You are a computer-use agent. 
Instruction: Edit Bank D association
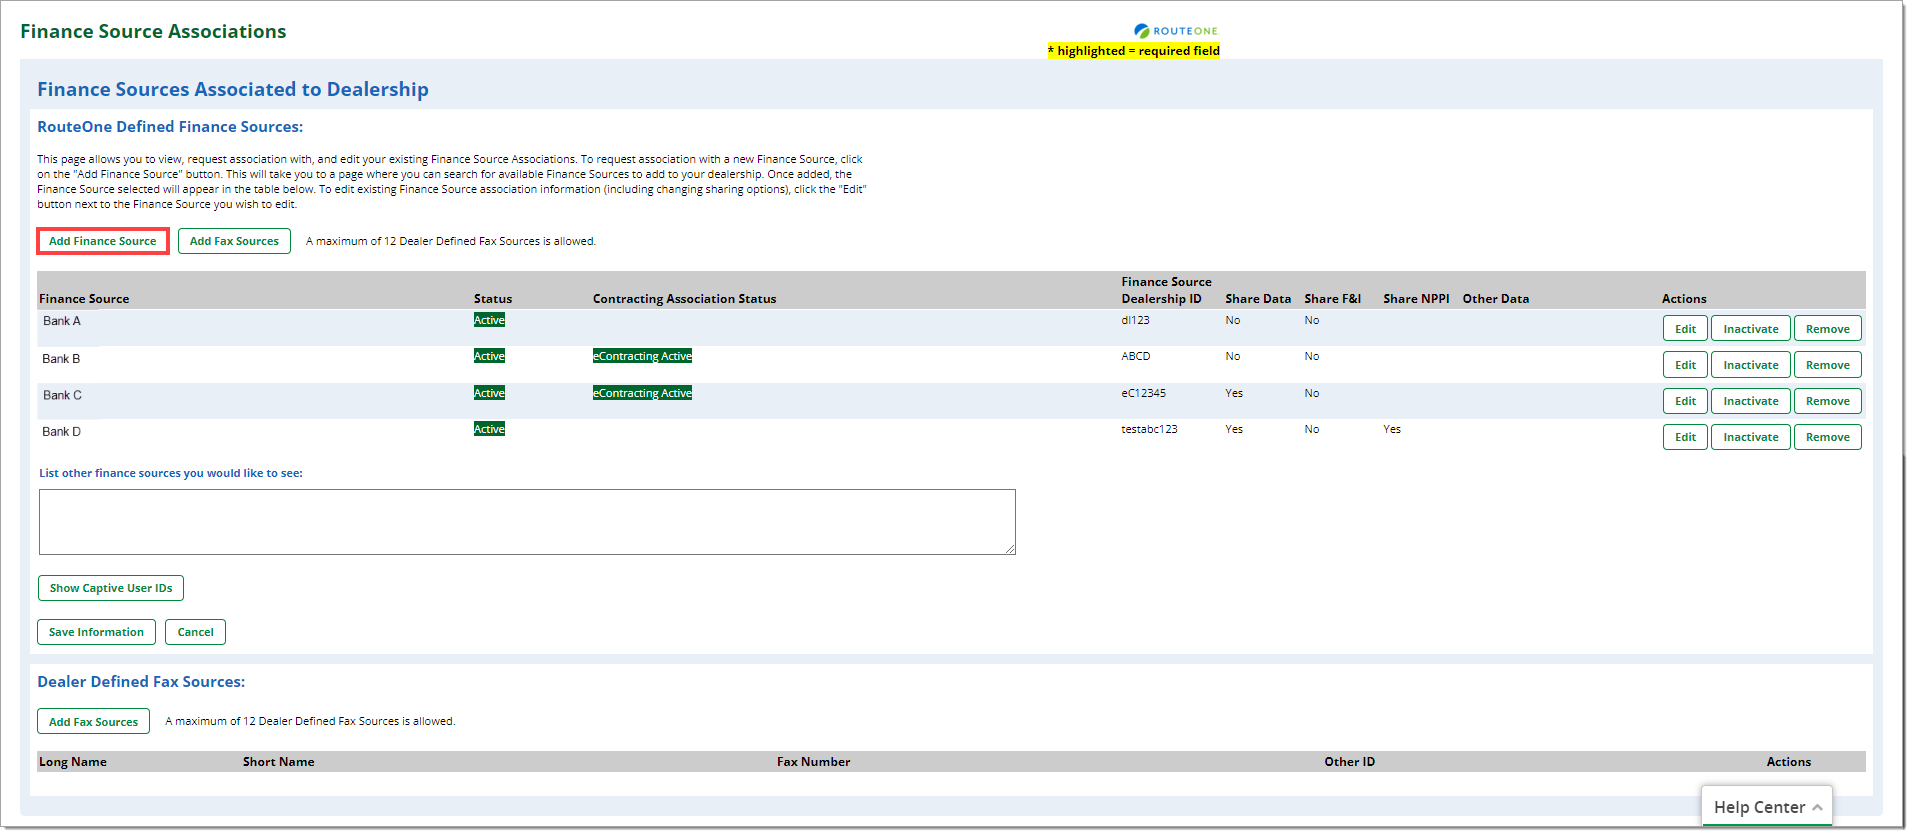tap(1685, 437)
